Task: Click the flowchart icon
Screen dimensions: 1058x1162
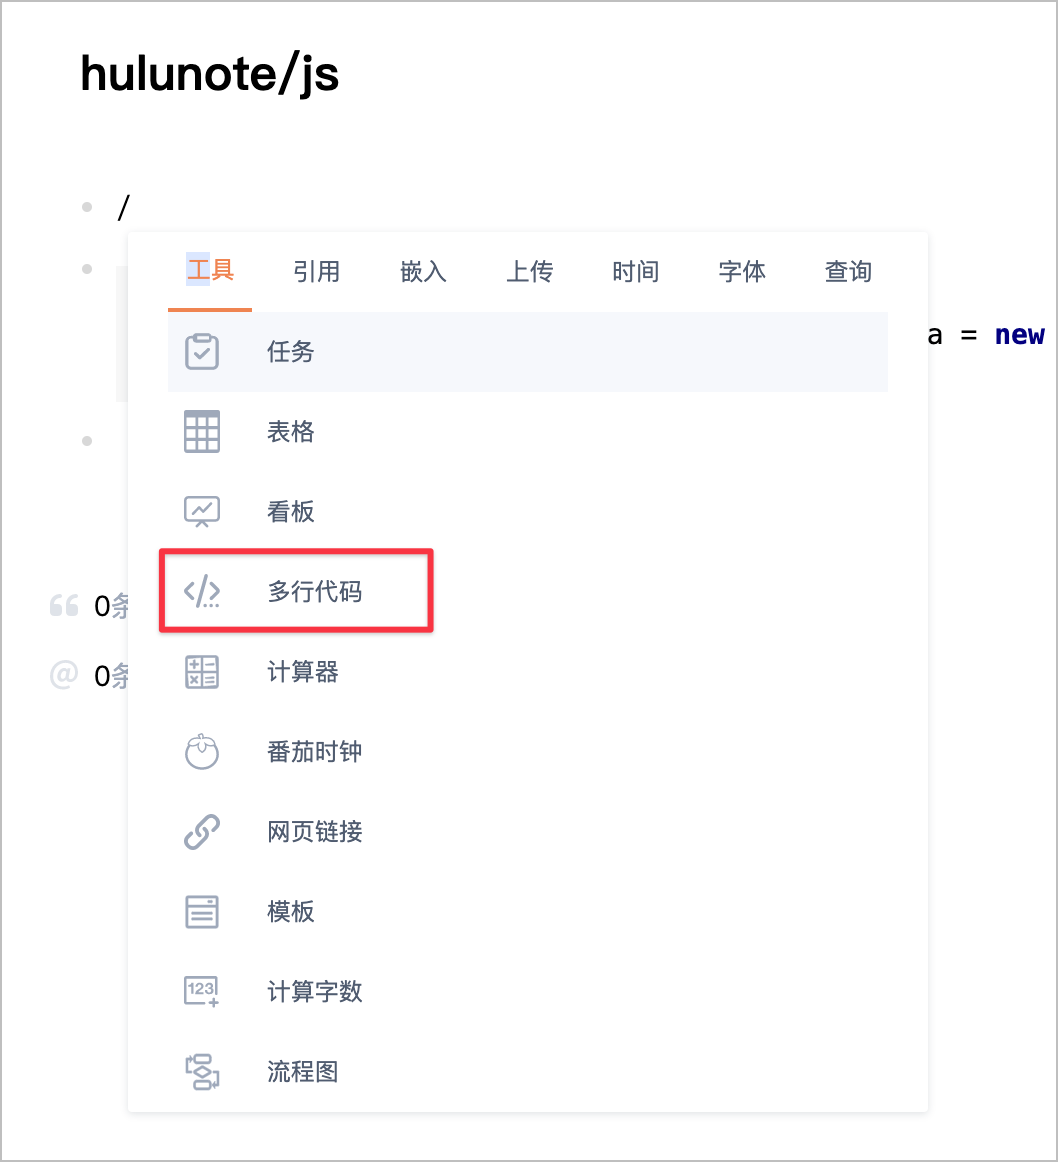Action: pos(202,1072)
